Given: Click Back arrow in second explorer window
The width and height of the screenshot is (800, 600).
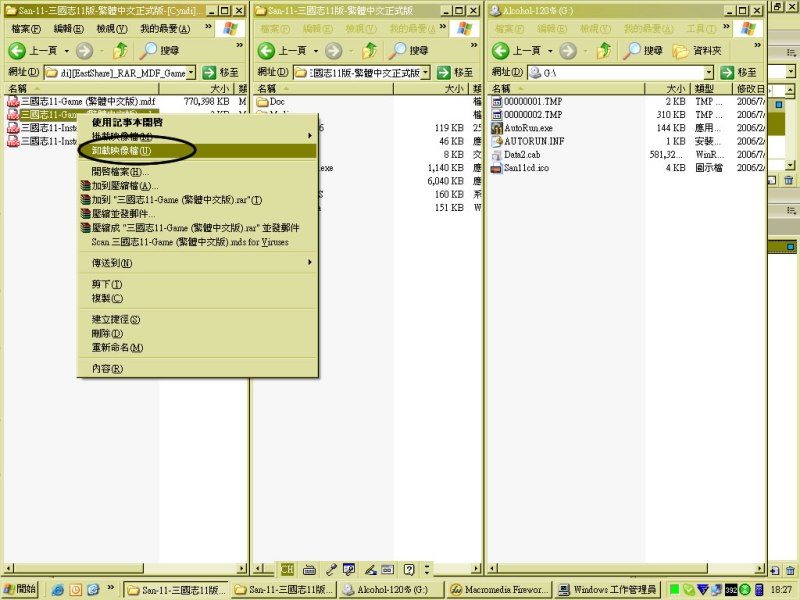Looking at the screenshot, I should [266, 51].
